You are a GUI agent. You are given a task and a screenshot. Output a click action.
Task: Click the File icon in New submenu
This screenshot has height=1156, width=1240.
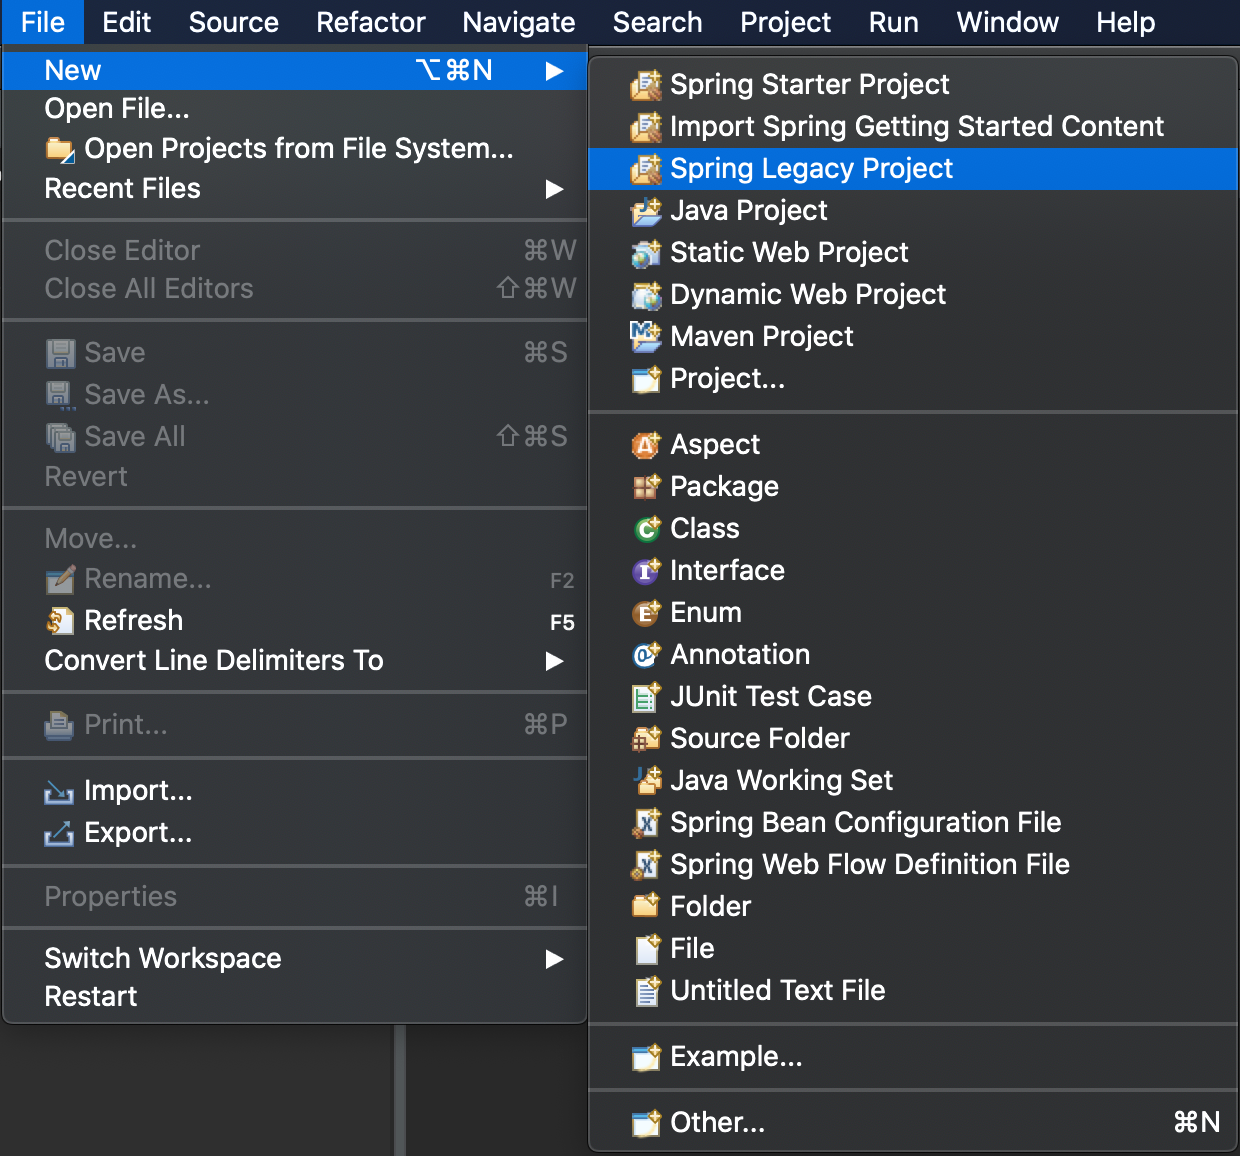pos(646,949)
